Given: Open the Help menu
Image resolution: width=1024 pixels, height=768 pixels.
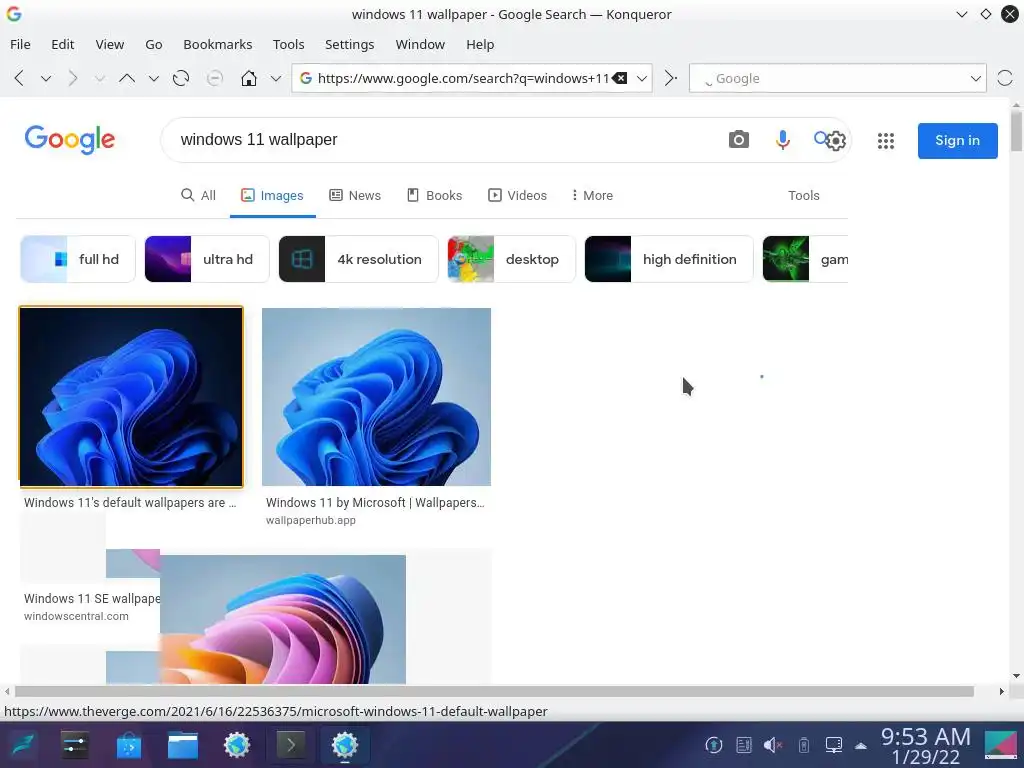Looking at the screenshot, I should 480,44.
